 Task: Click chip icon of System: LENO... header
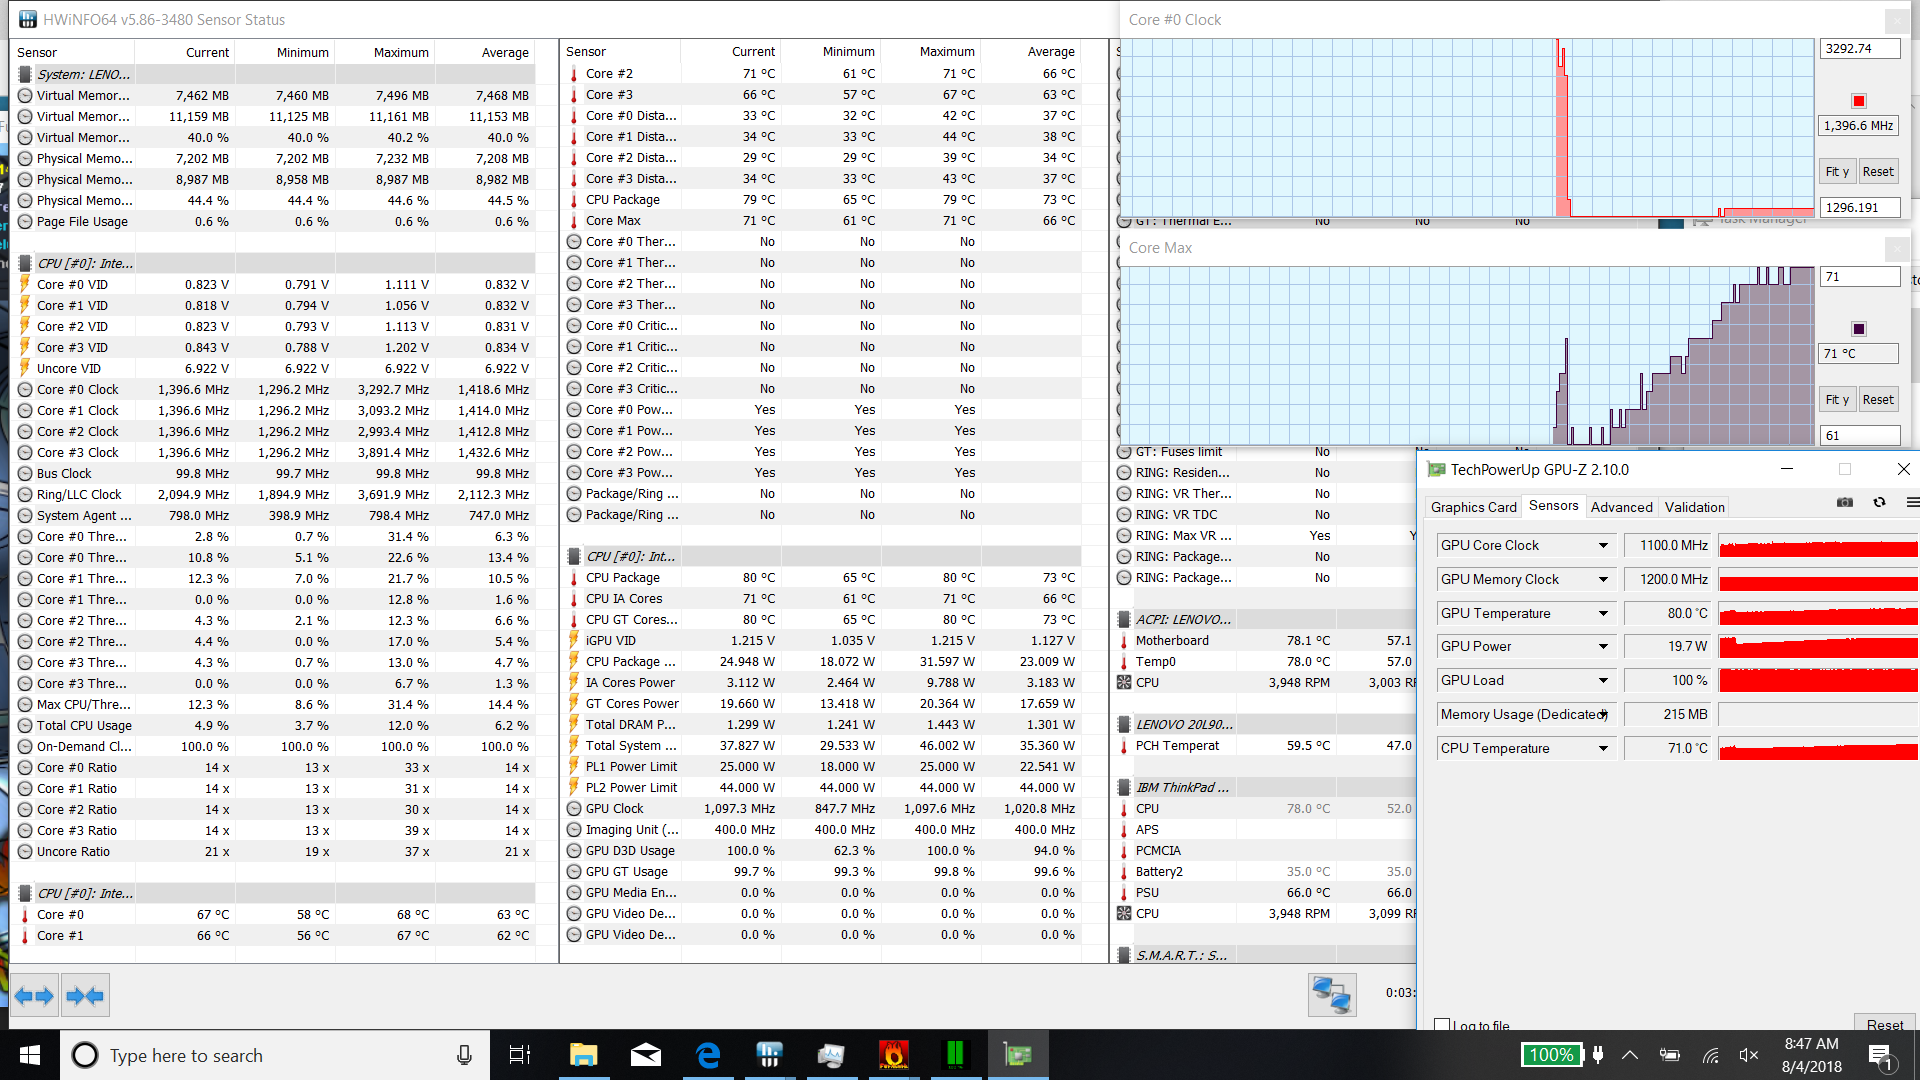[25, 75]
